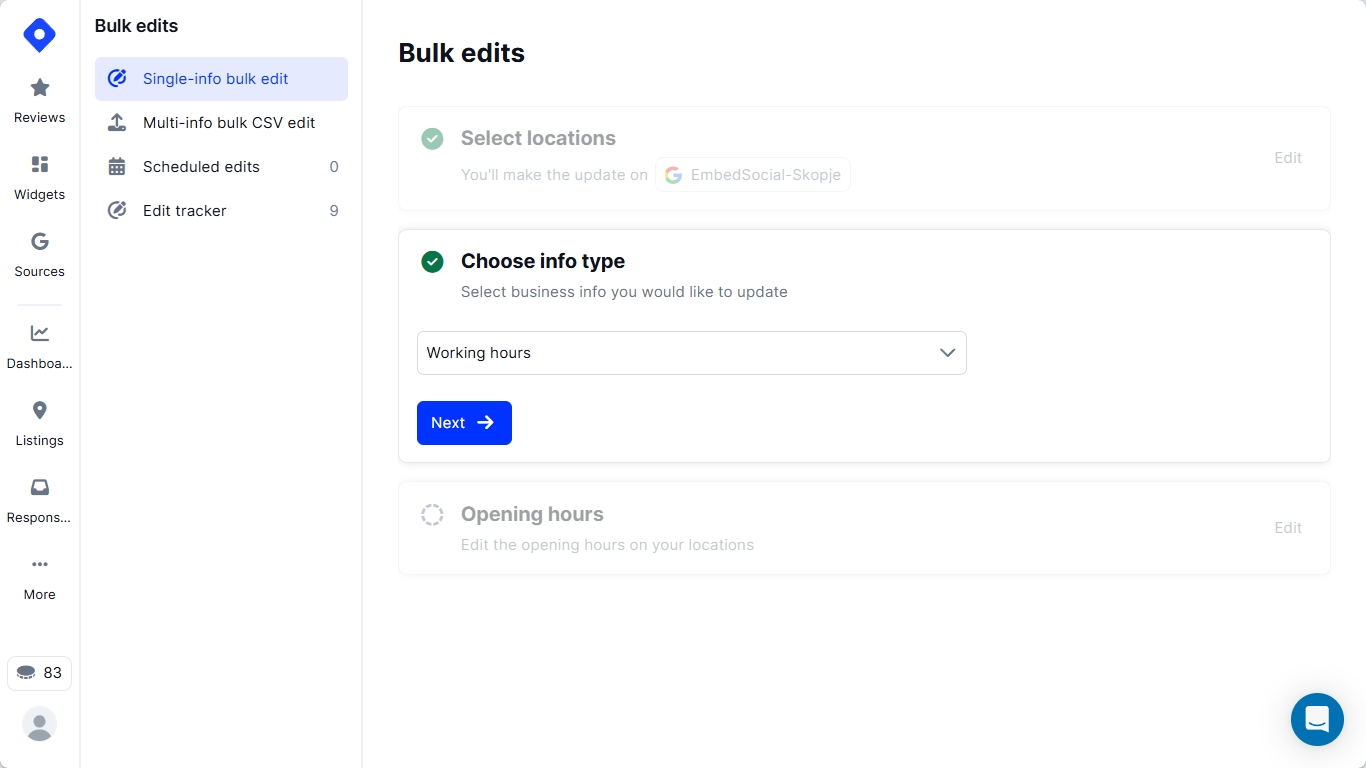Go to Listings via pin icon
1366x768 pixels.
click(x=40, y=411)
